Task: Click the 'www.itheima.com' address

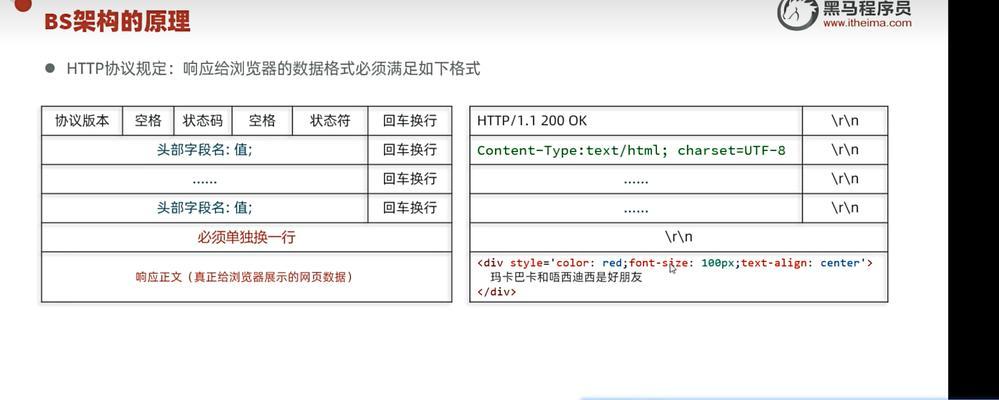Action: (867, 23)
